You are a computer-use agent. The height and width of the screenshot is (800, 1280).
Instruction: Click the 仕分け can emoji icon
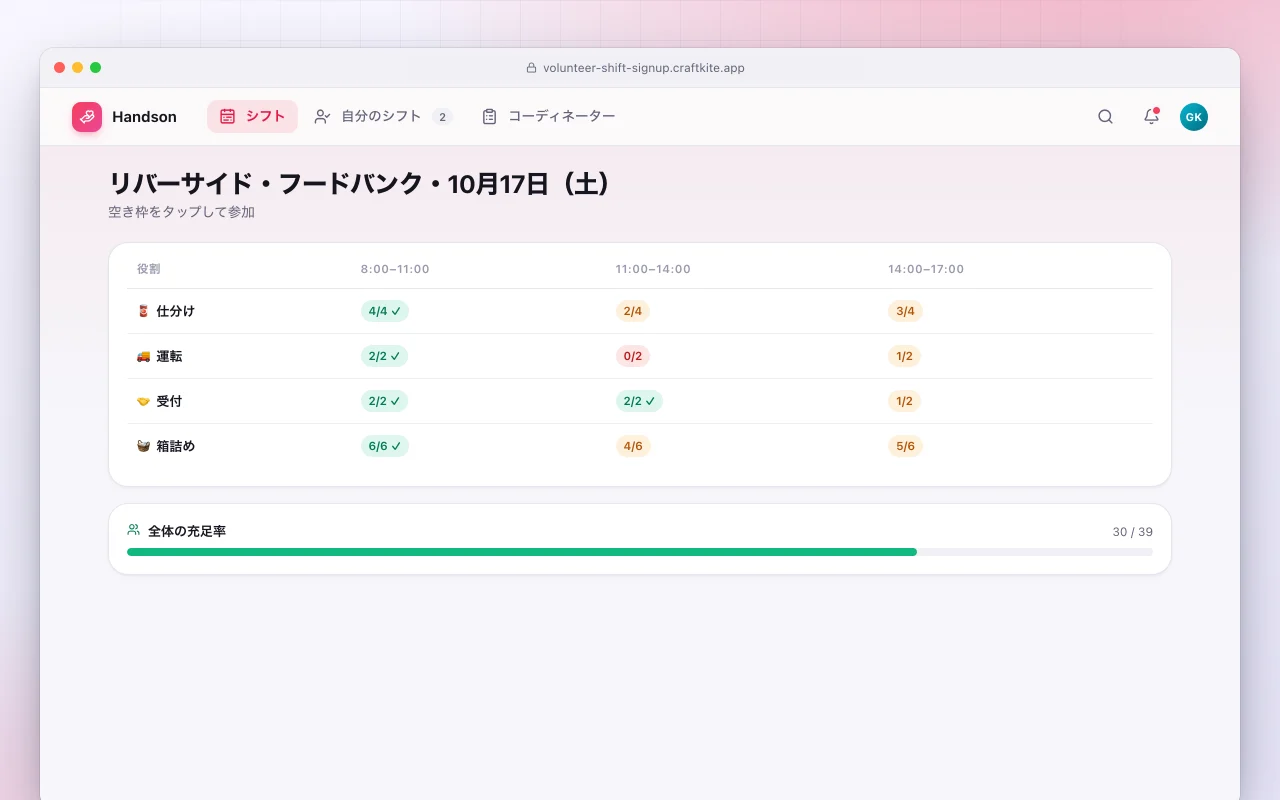click(x=143, y=311)
